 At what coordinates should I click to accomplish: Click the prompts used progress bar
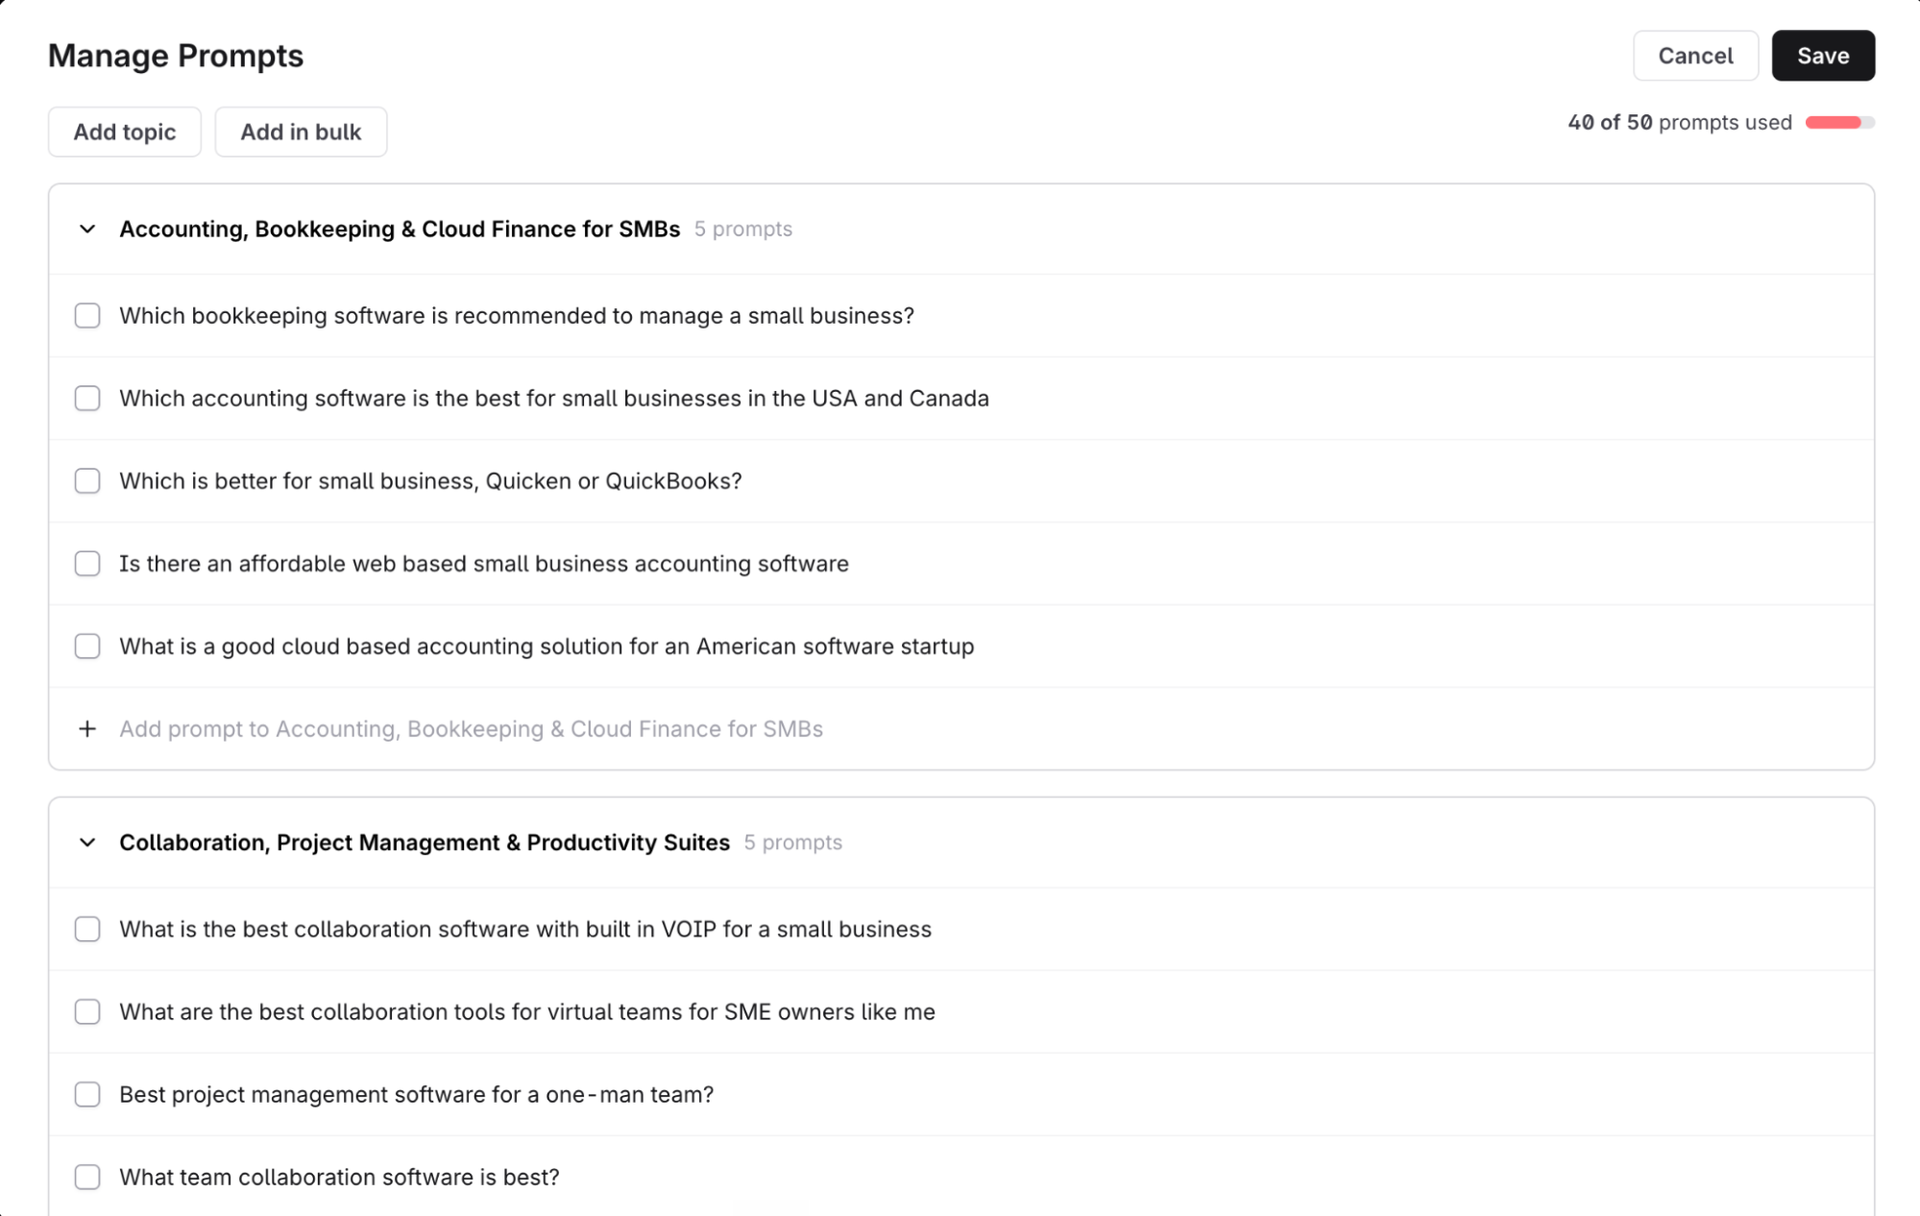[1839, 123]
